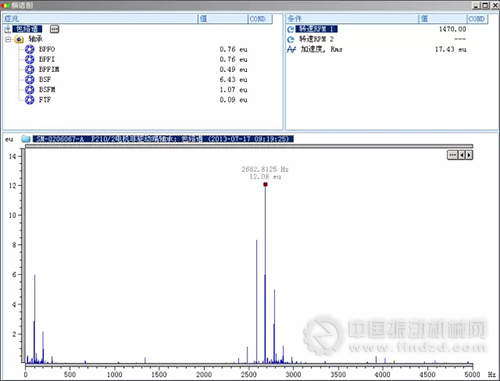This screenshot has width=500, height=381.
Task: Click the COND header in conditions panel
Action: coord(477,19)
